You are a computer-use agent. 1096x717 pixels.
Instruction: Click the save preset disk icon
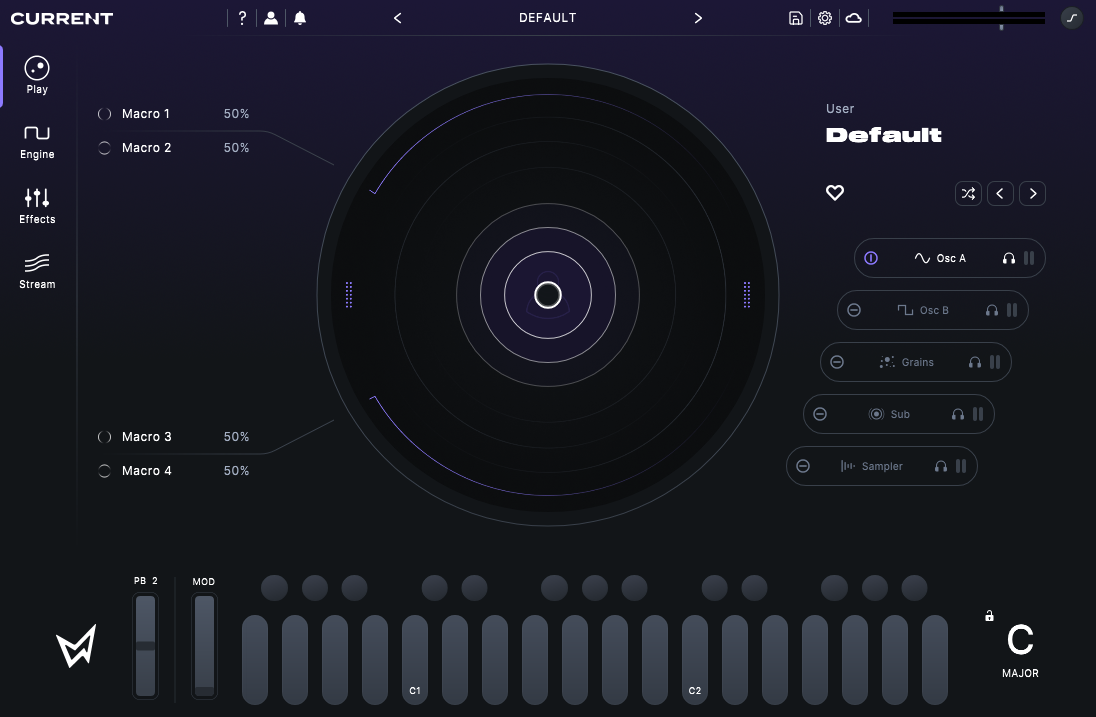coord(796,18)
